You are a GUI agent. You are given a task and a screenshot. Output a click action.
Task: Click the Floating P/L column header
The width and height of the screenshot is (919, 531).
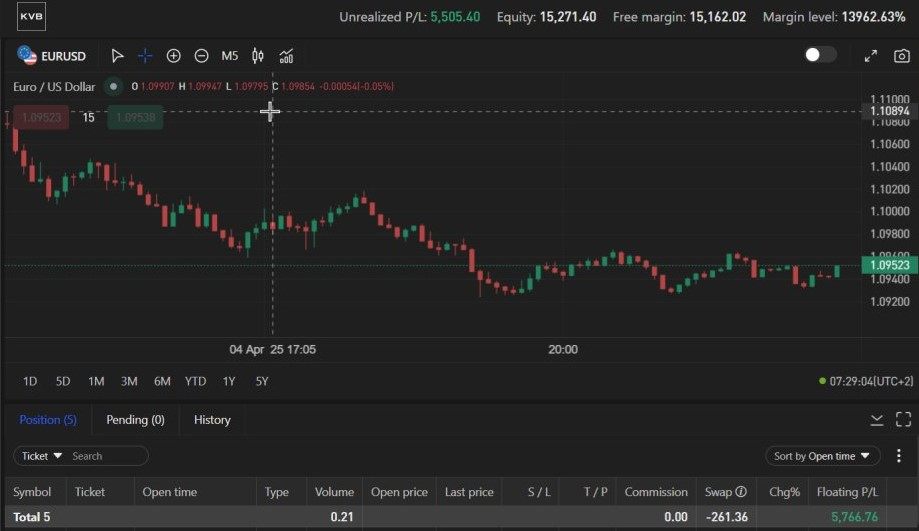847,492
